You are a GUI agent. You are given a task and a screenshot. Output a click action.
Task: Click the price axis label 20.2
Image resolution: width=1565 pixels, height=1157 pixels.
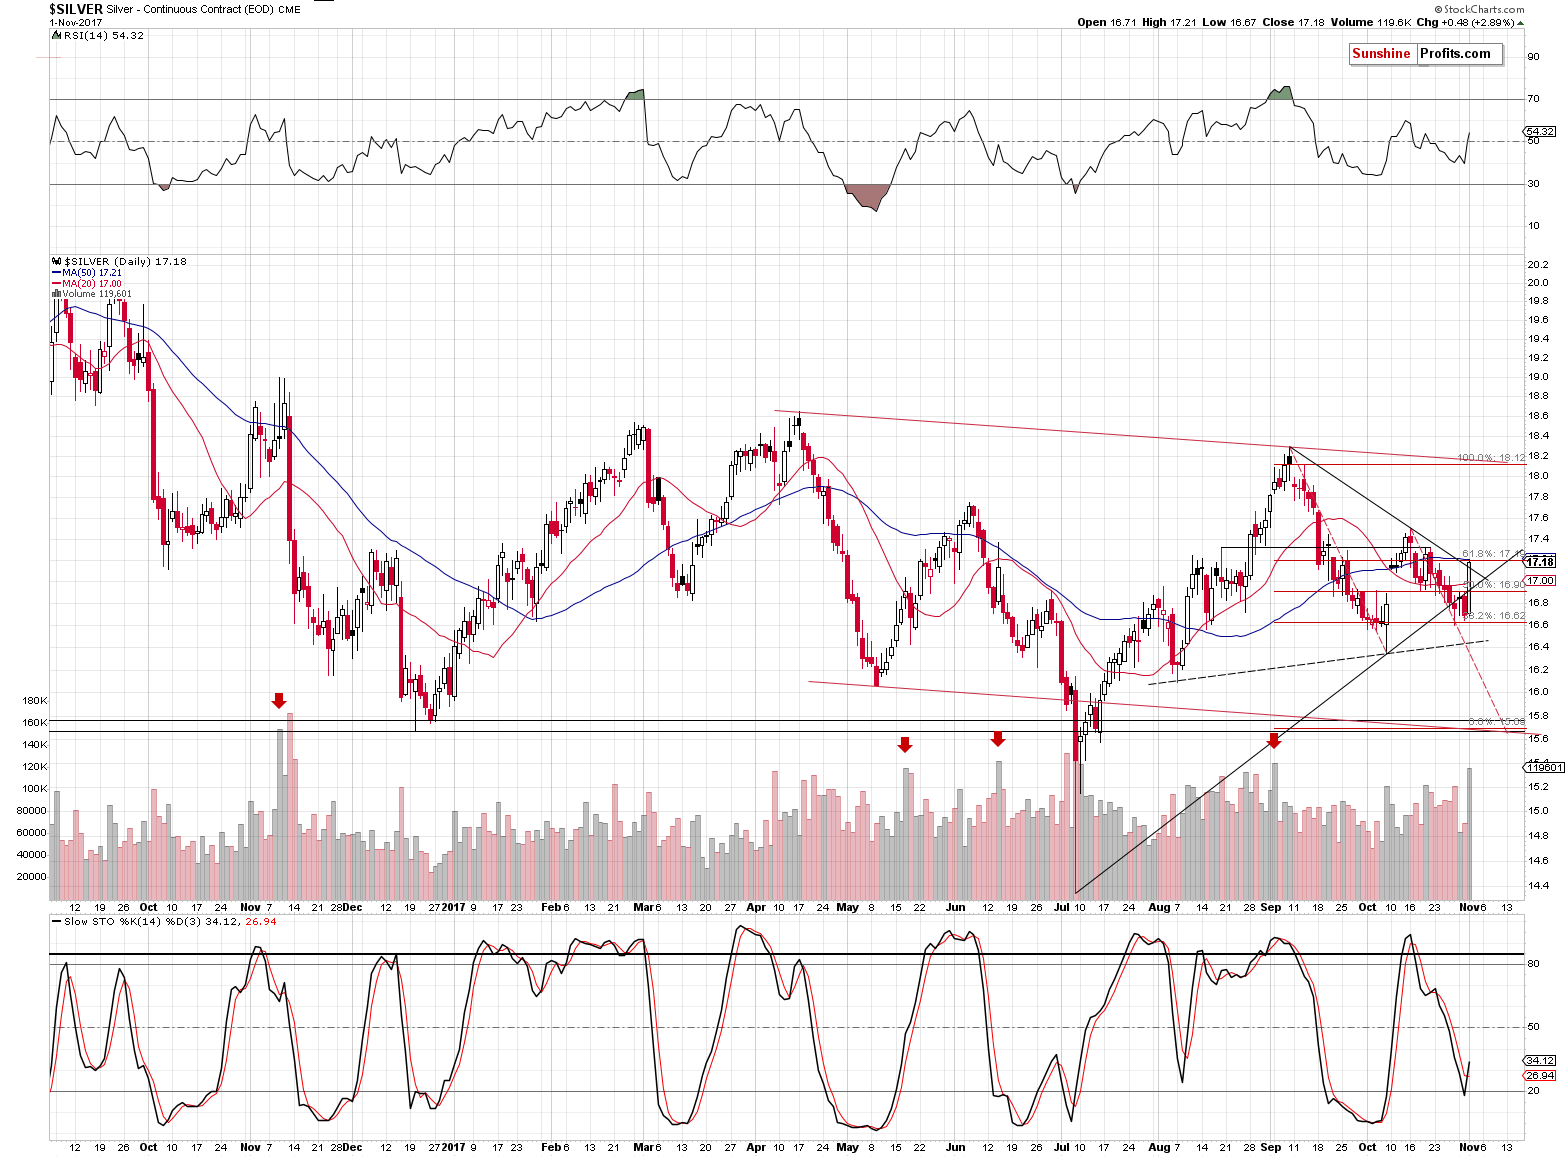click(1538, 265)
